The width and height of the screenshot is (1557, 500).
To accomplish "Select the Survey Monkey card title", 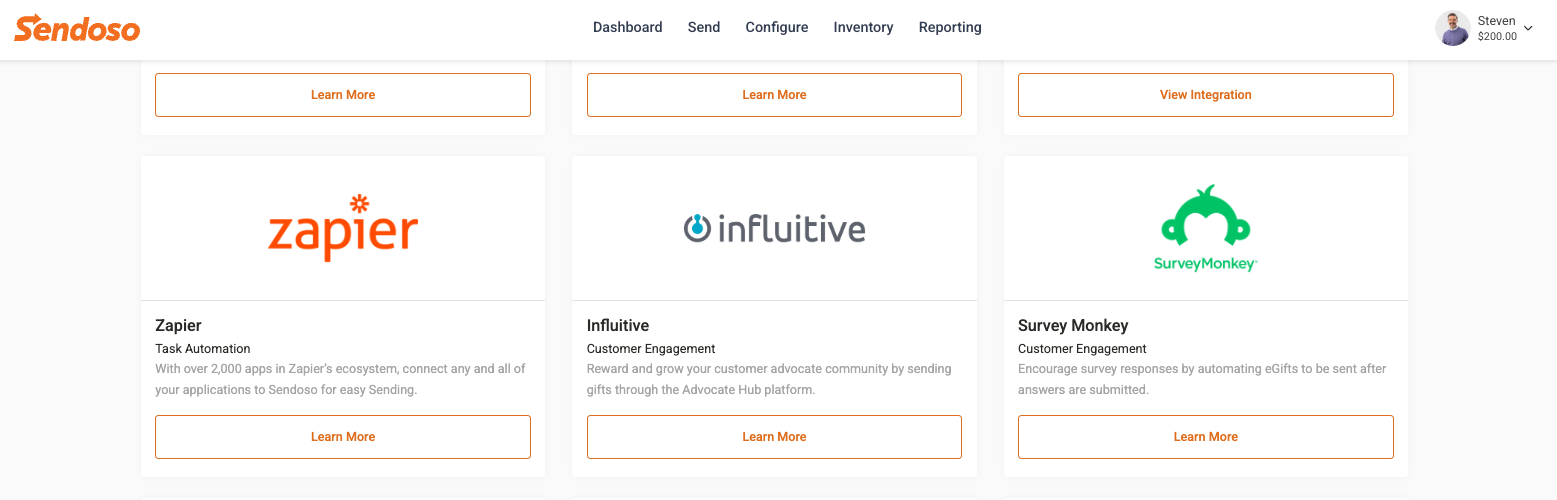I will (x=1073, y=325).
